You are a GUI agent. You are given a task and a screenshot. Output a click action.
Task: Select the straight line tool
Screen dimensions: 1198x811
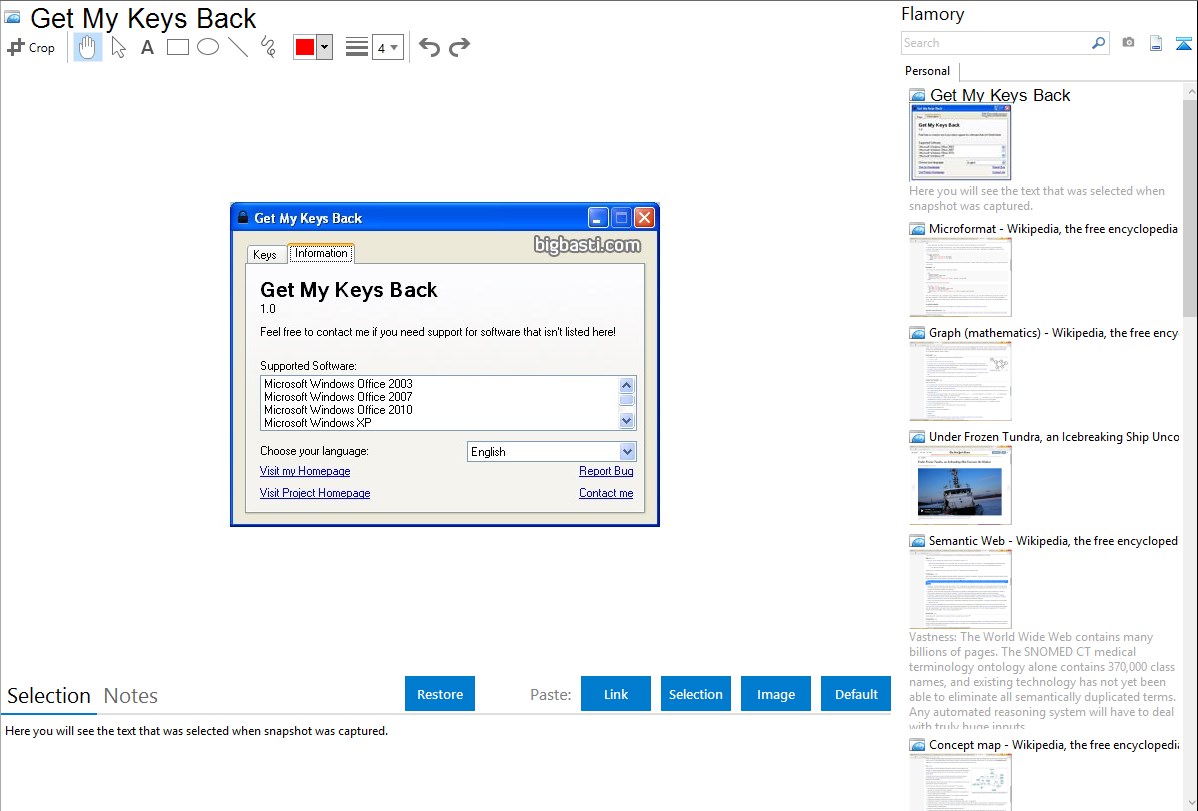(238, 47)
